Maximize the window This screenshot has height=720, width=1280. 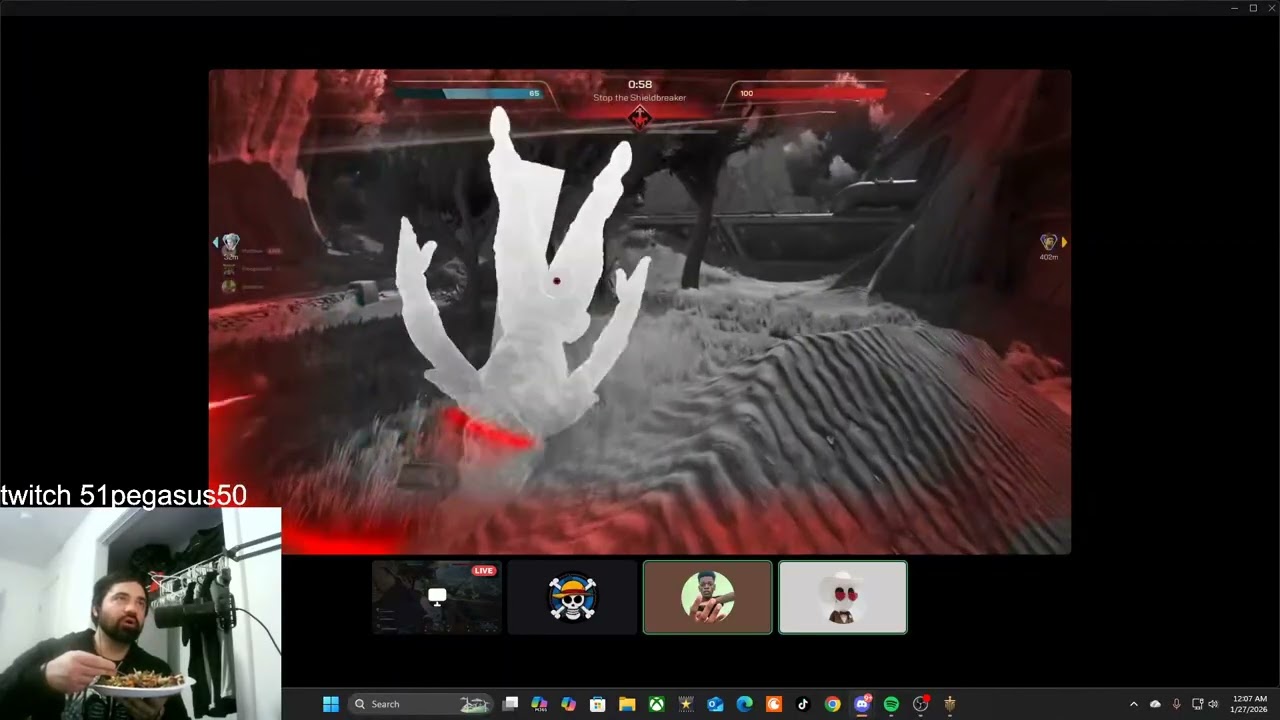[1253, 8]
